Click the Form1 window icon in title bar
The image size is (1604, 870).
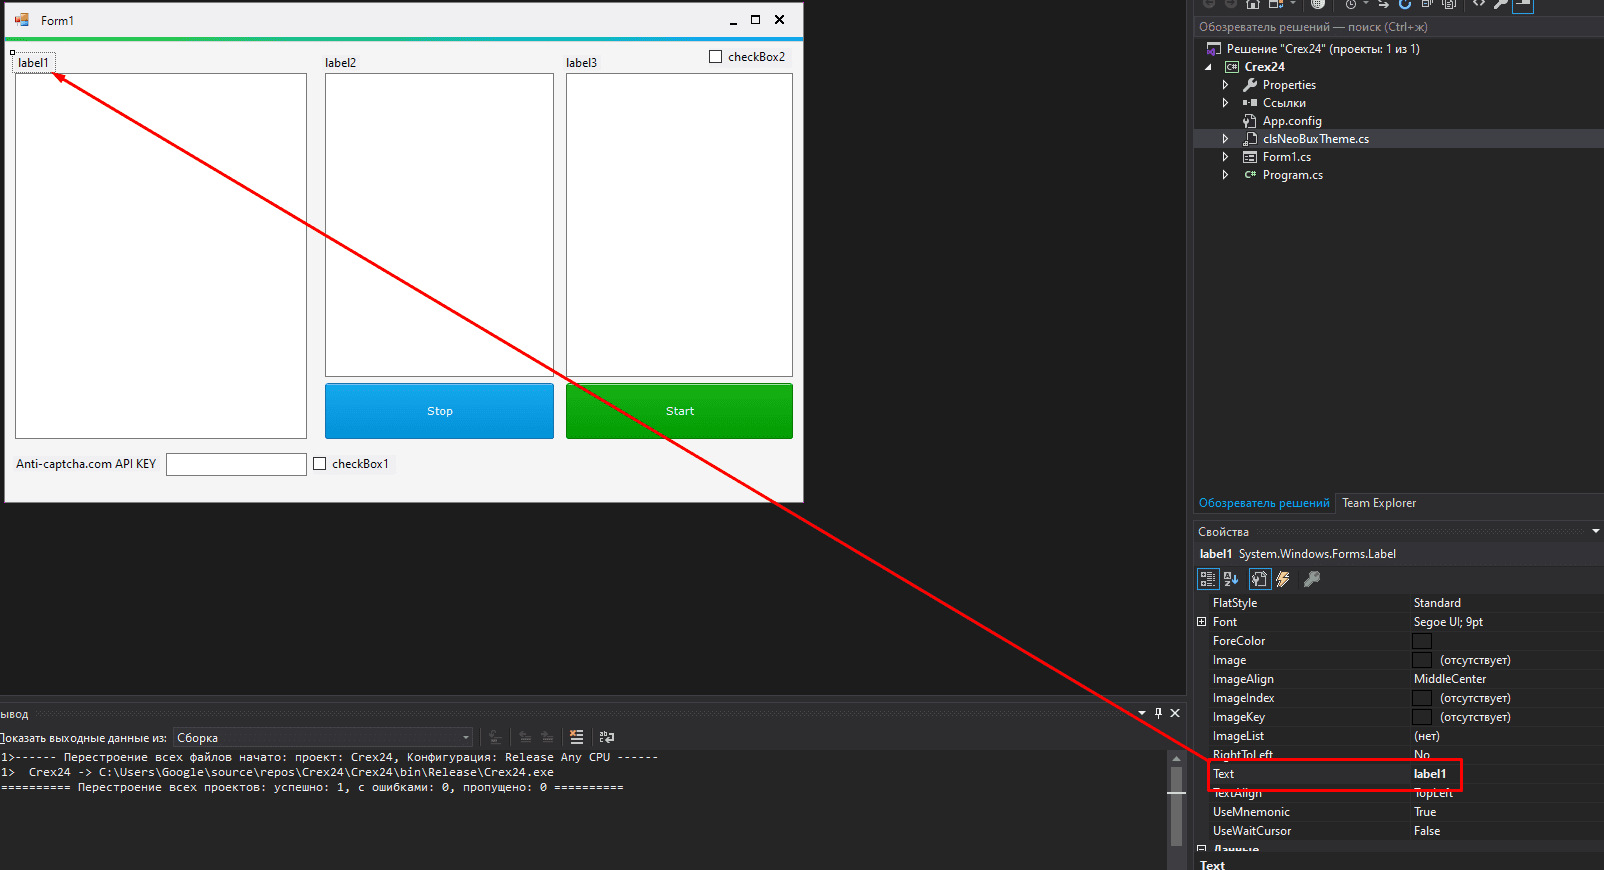(x=22, y=20)
